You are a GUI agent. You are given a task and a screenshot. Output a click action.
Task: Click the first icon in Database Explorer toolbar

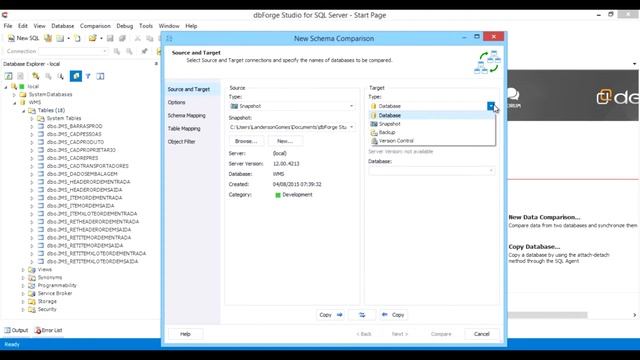coord(9,76)
